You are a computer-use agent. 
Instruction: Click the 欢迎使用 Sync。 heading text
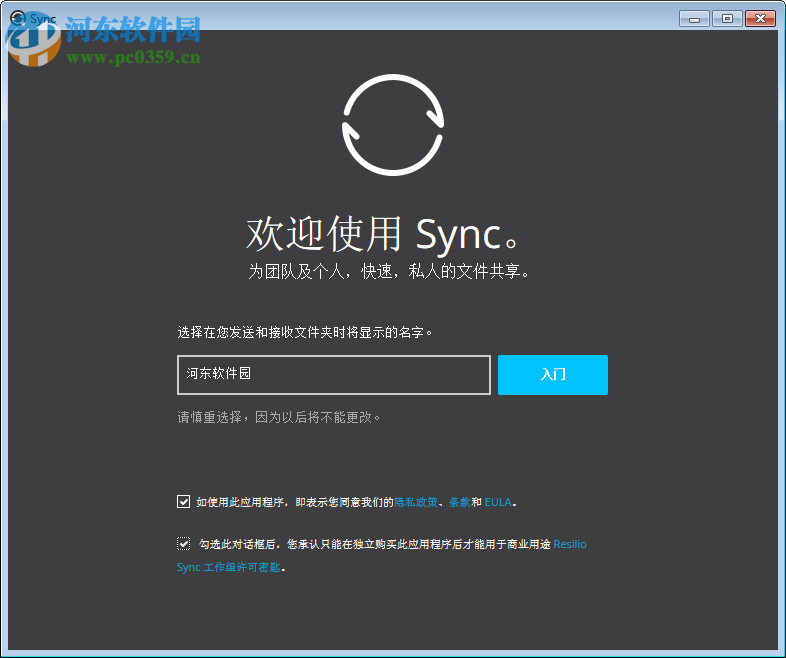coord(384,234)
